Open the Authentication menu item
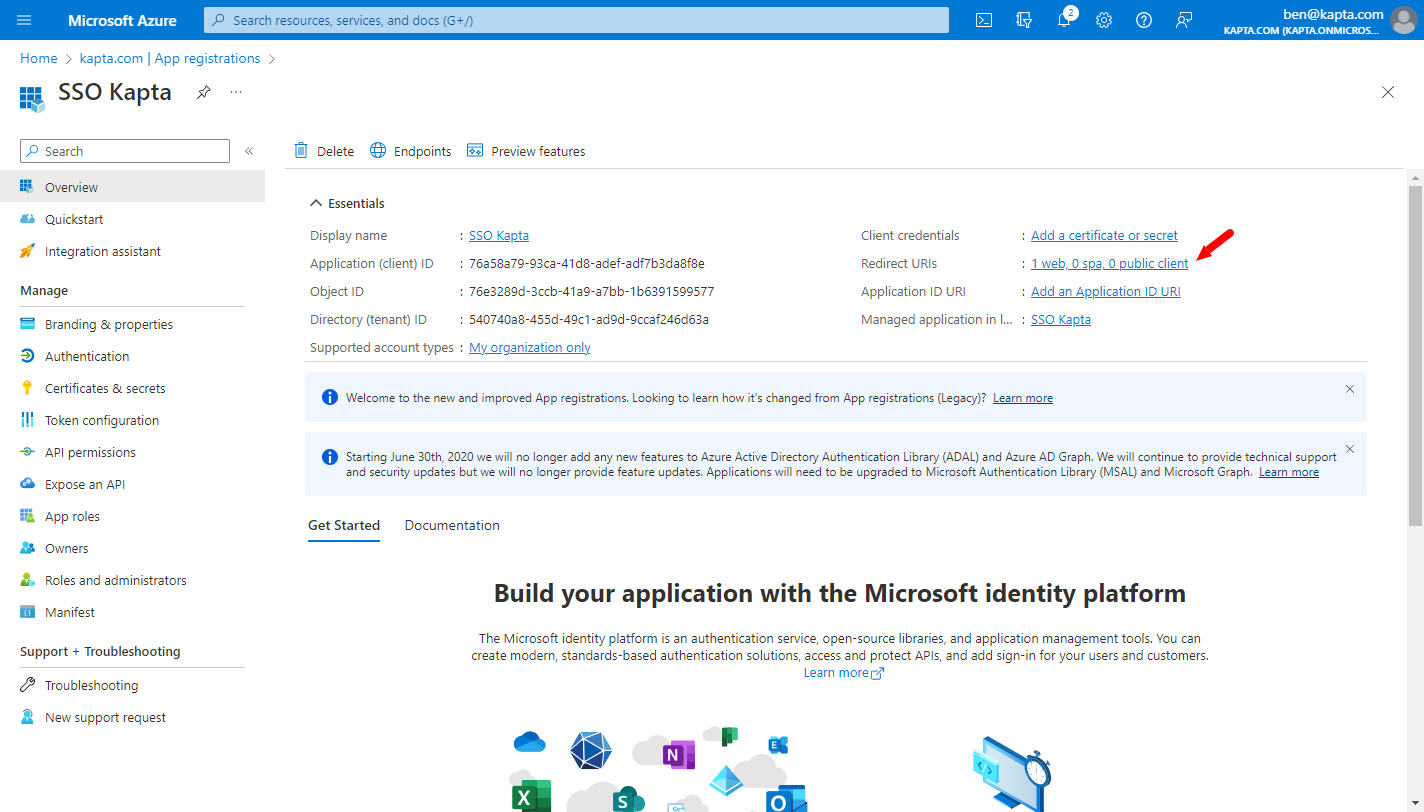The image size is (1424, 812). click(87, 356)
